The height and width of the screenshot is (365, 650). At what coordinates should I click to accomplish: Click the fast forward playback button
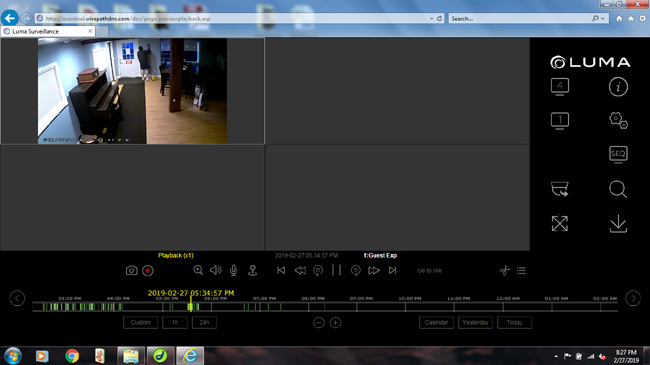[374, 270]
